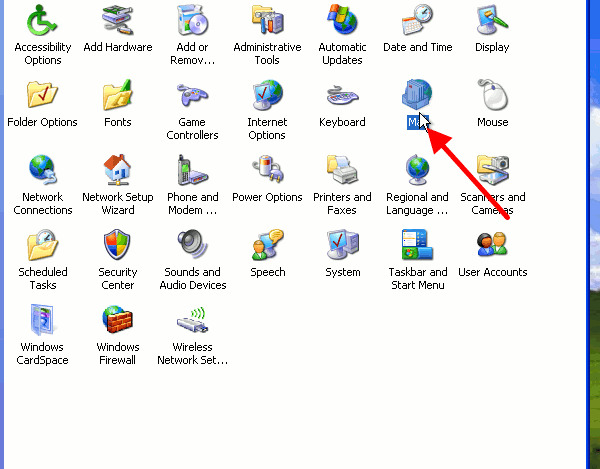The height and width of the screenshot is (469, 600).
Task: Click the "Fonts" label
Action: pos(117,122)
